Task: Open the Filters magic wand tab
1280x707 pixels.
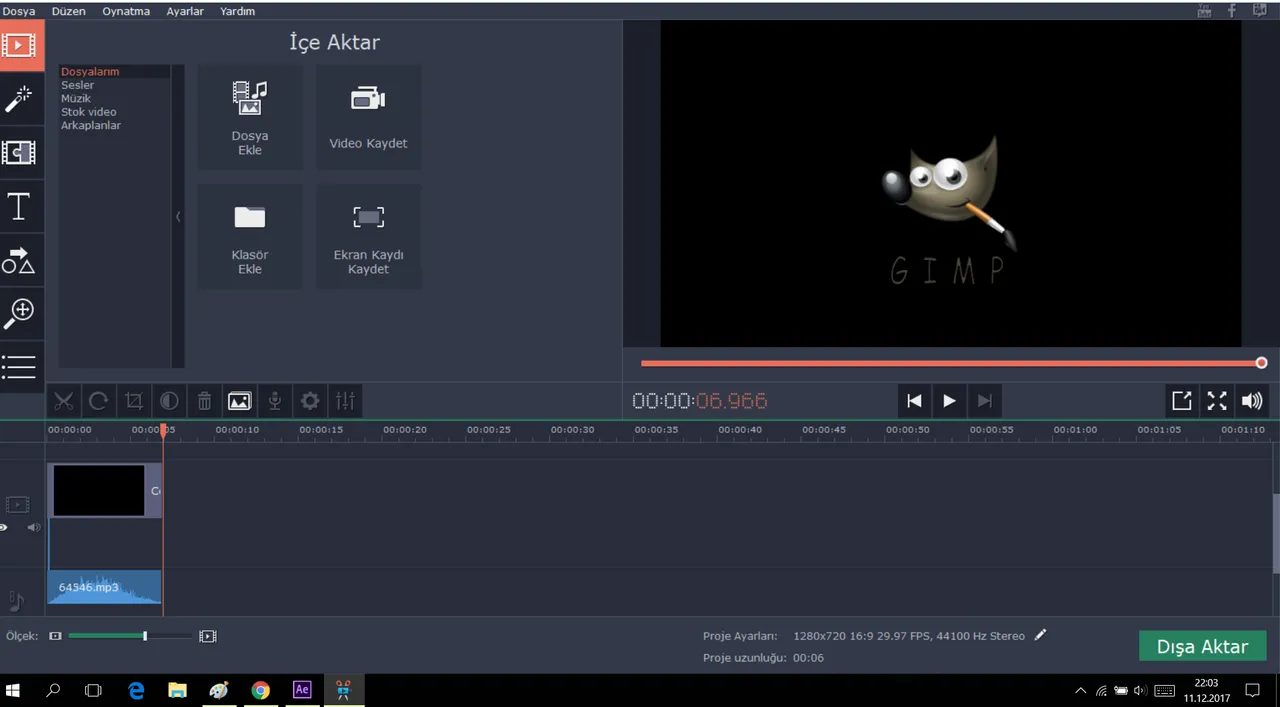Action: tap(21, 99)
